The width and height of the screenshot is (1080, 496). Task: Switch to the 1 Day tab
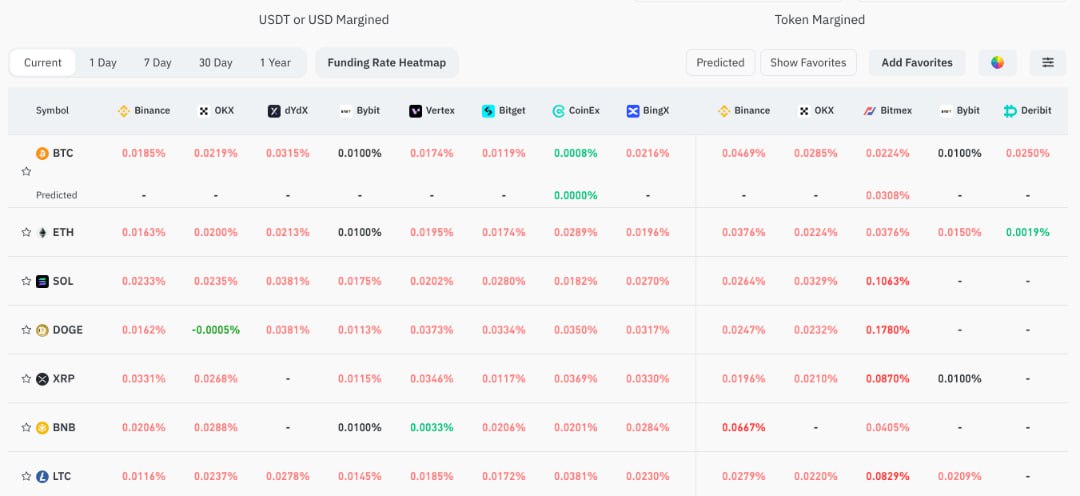(x=103, y=63)
